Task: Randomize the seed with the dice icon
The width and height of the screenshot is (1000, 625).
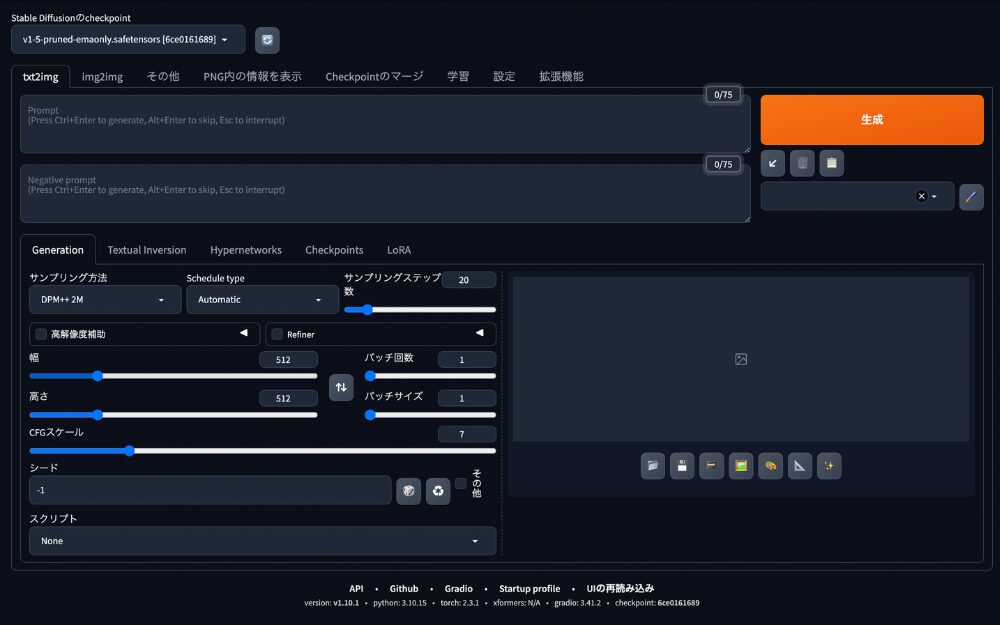Action: tap(408, 490)
